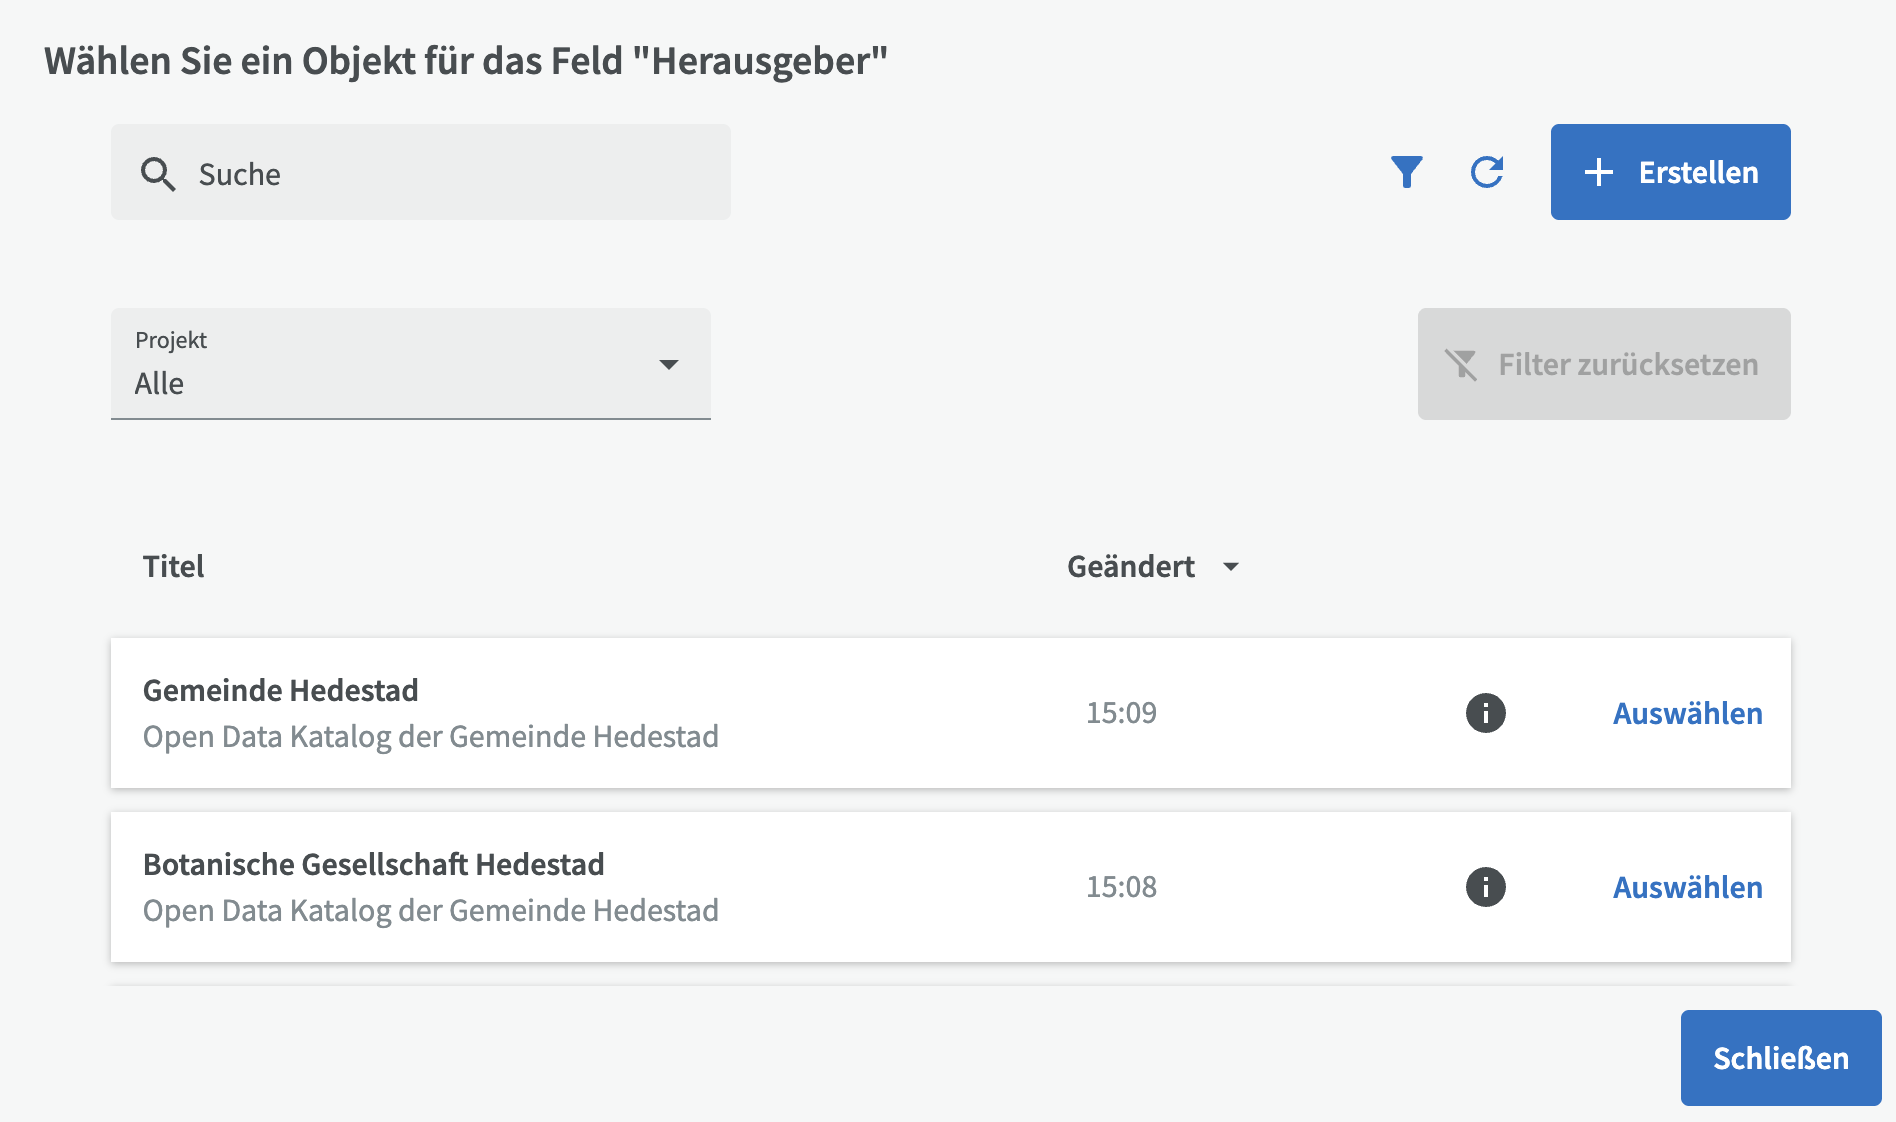Sort by the Geändert column header
The width and height of the screenshot is (1896, 1122).
tap(1130, 567)
